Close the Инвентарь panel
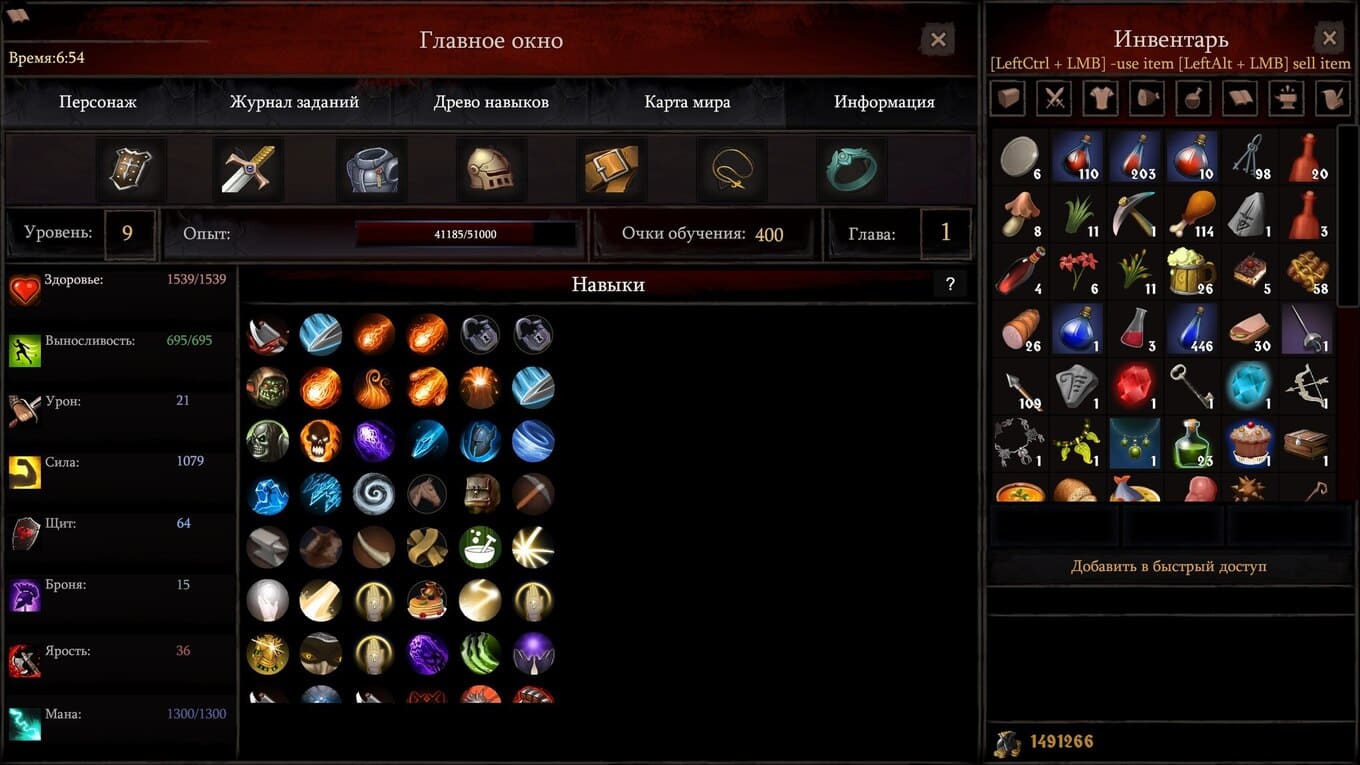Image resolution: width=1360 pixels, height=765 pixels. (x=1329, y=39)
